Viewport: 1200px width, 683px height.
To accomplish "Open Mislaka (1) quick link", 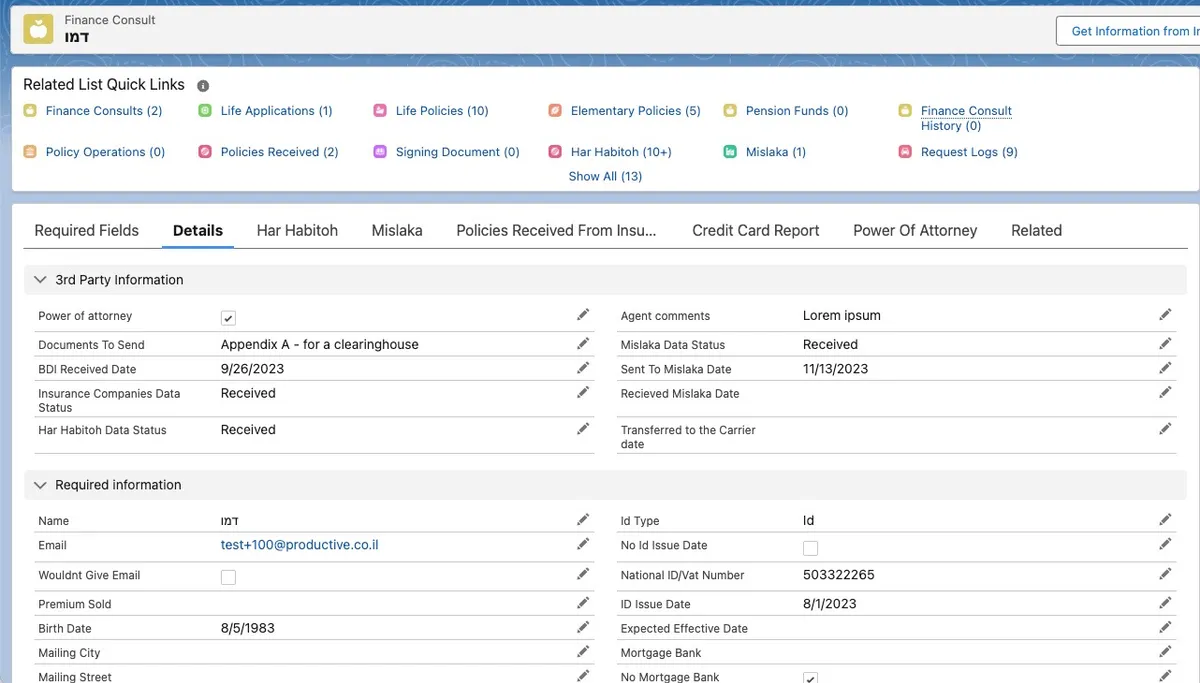I will point(776,152).
